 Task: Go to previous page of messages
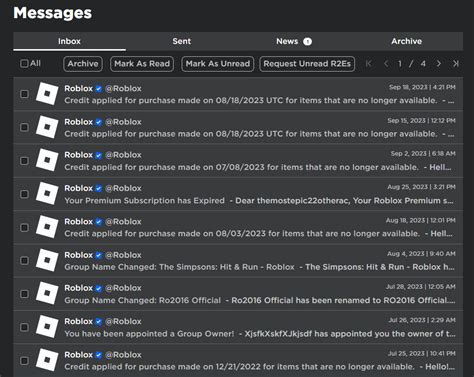click(386, 63)
